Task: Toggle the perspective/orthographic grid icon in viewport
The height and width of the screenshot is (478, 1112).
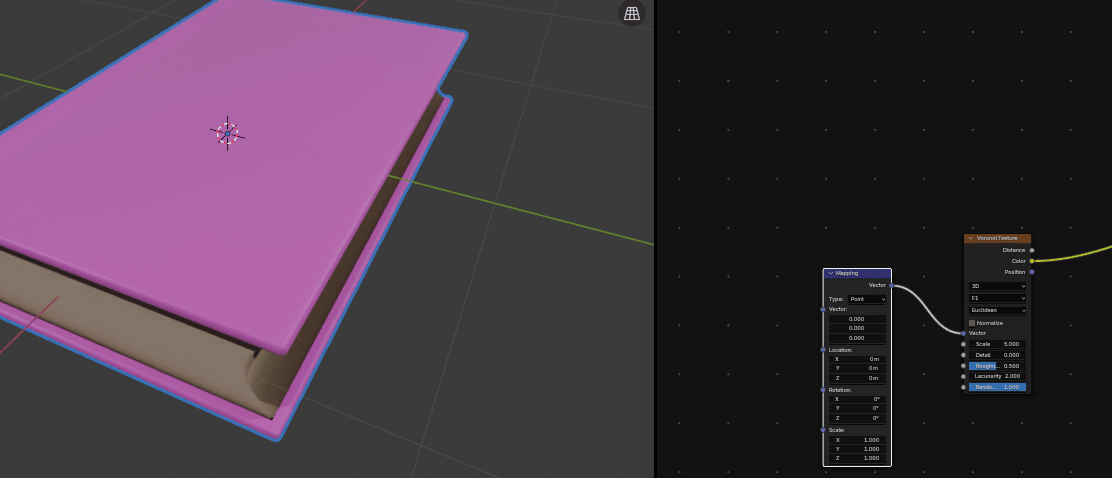Action: tap(631, 14)
